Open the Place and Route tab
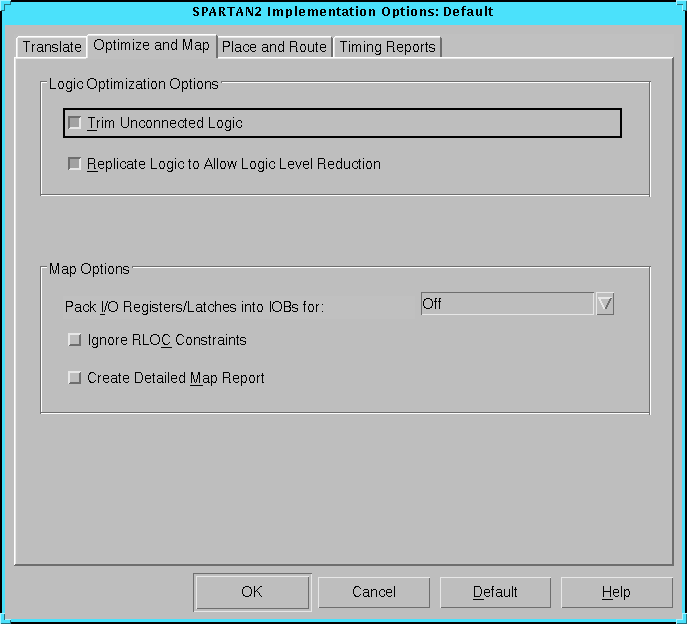 point(274,47)
